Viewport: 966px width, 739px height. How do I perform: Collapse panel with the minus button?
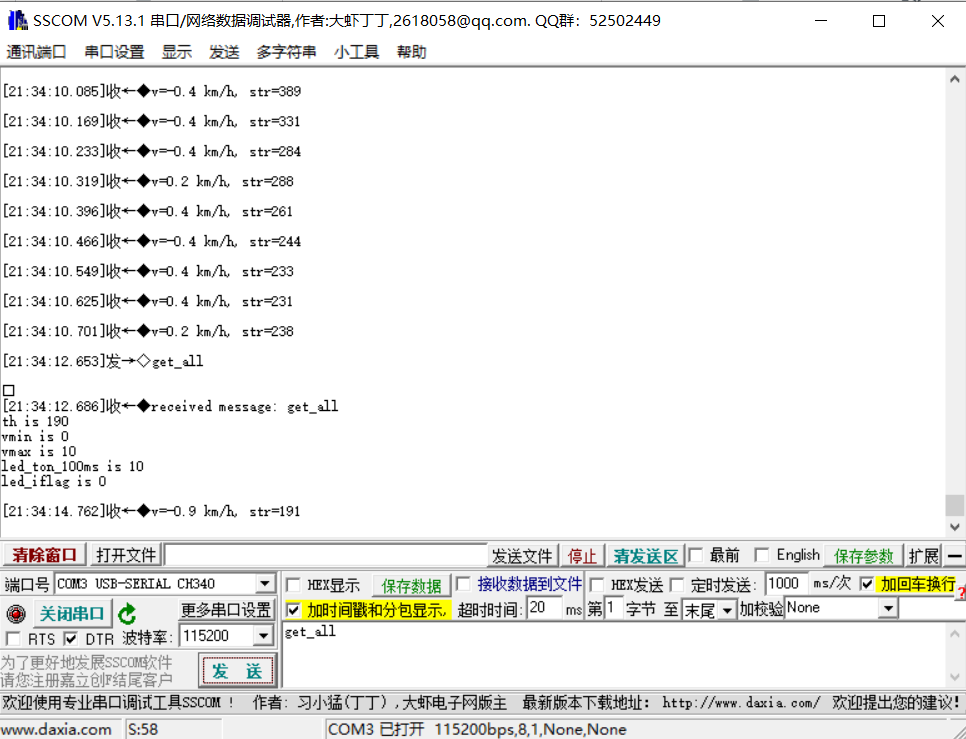(x=955, y=556)
